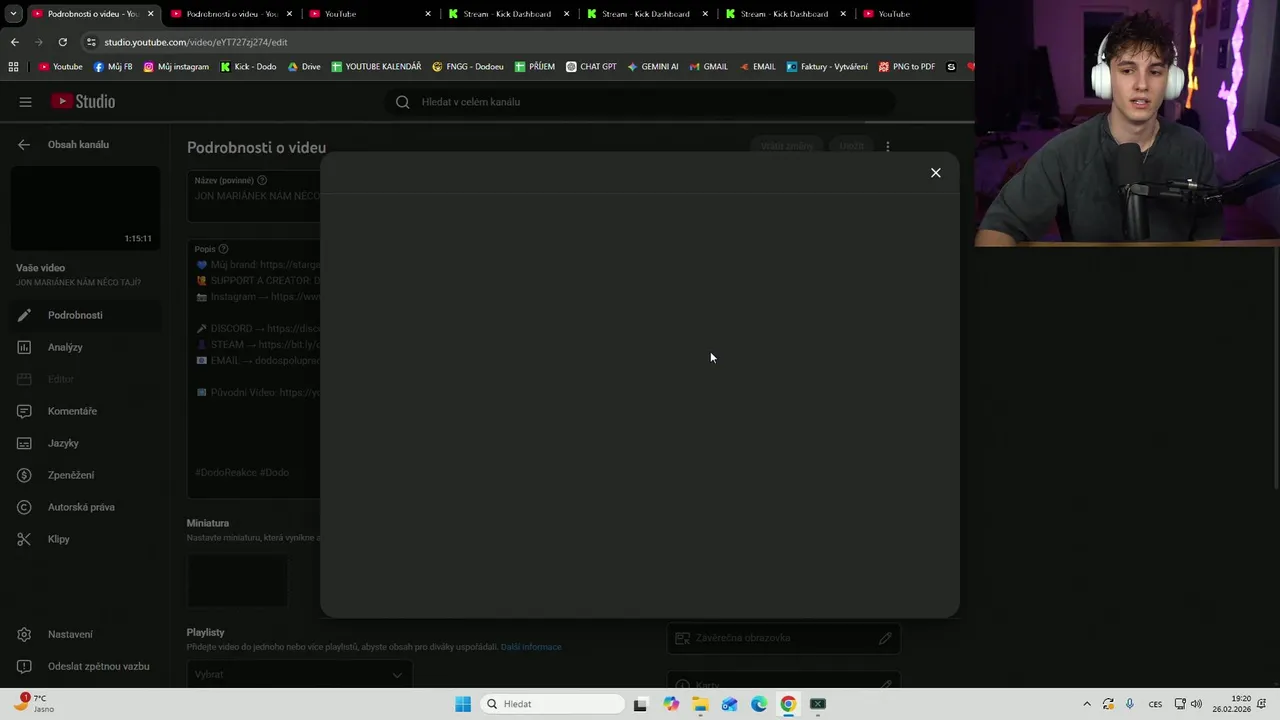
Task: Show hidden system tray icons
Action: (1087, 704)
